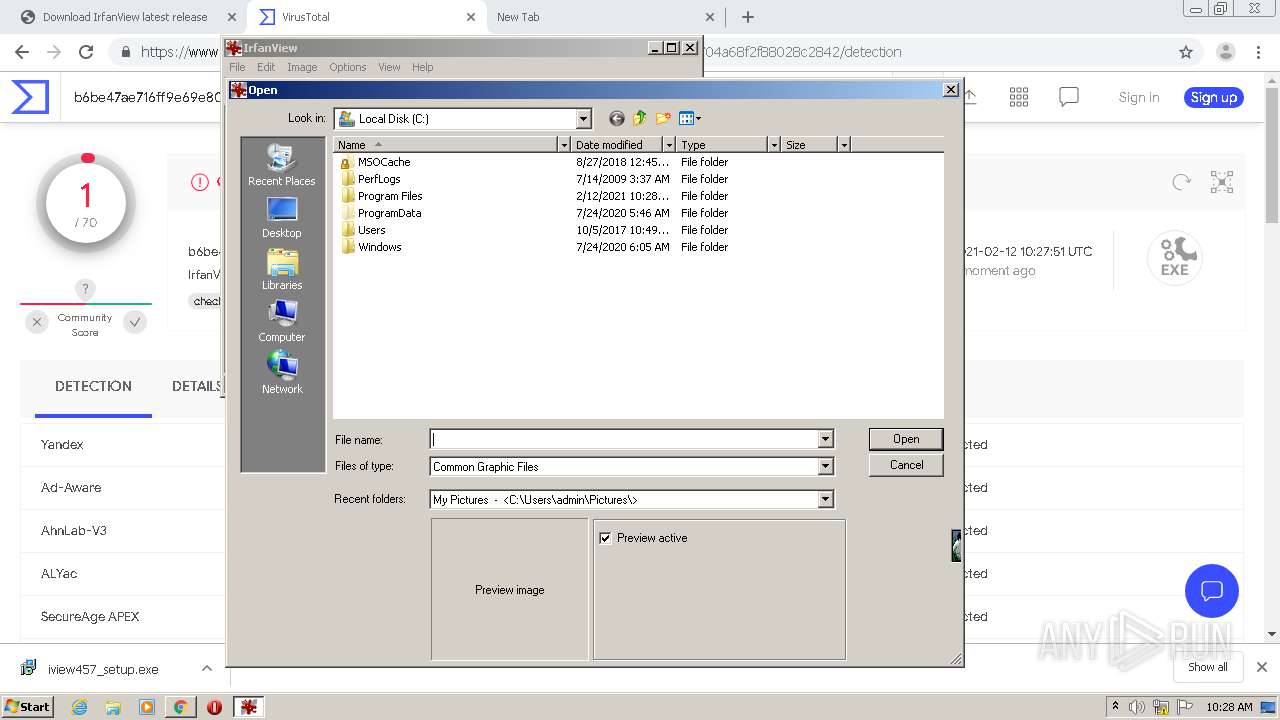The image size is (1280, 720).
Task: Open IrfanView File menu
Action: coord(237,67)
